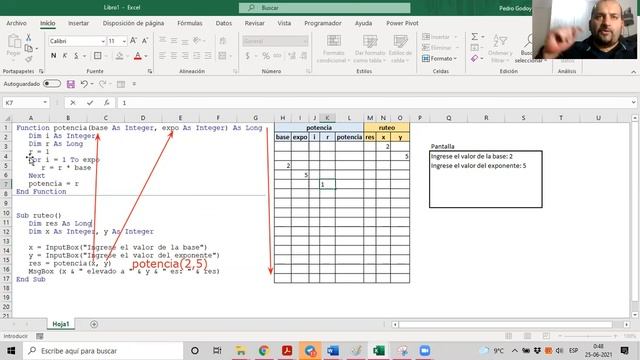Click the AutoSum sigma icon
The image size is (640, 360).
[x=474, y=37]
